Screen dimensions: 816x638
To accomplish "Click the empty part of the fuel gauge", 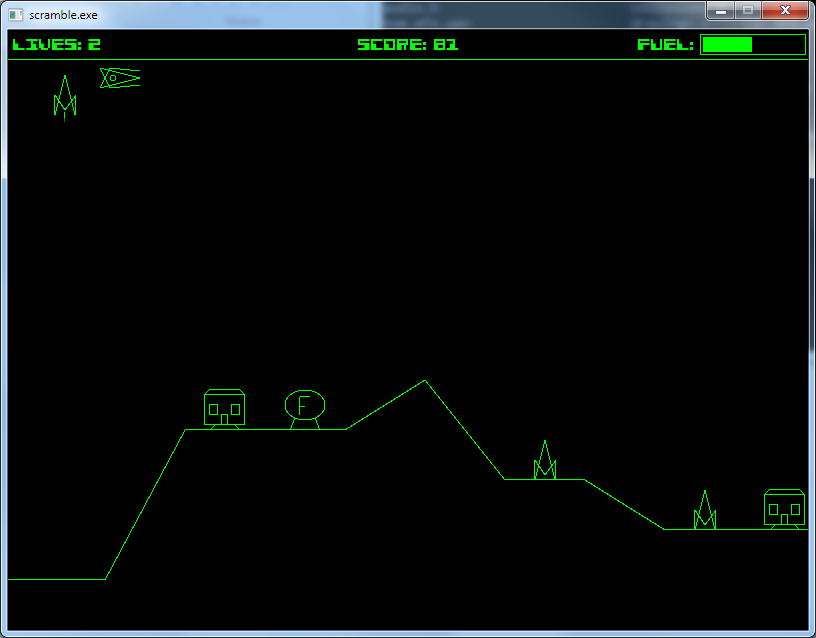I will tap(778, 44).
